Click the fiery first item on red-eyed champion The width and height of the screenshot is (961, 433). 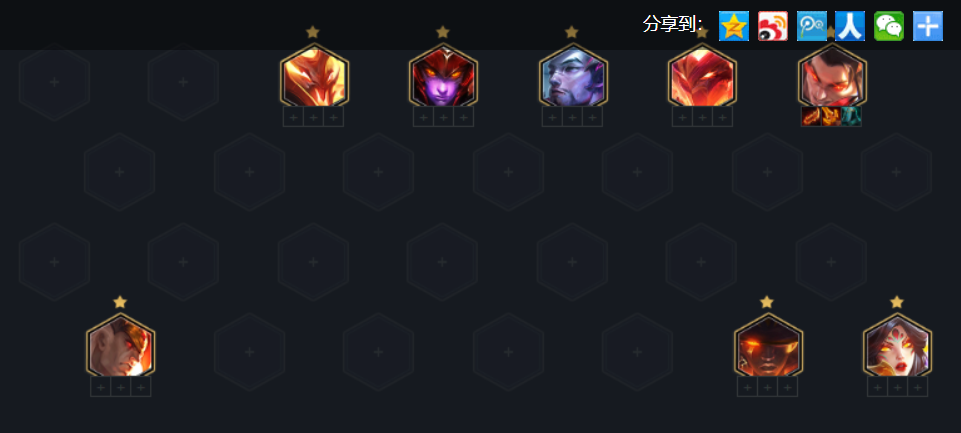click(x=811, y=116)
